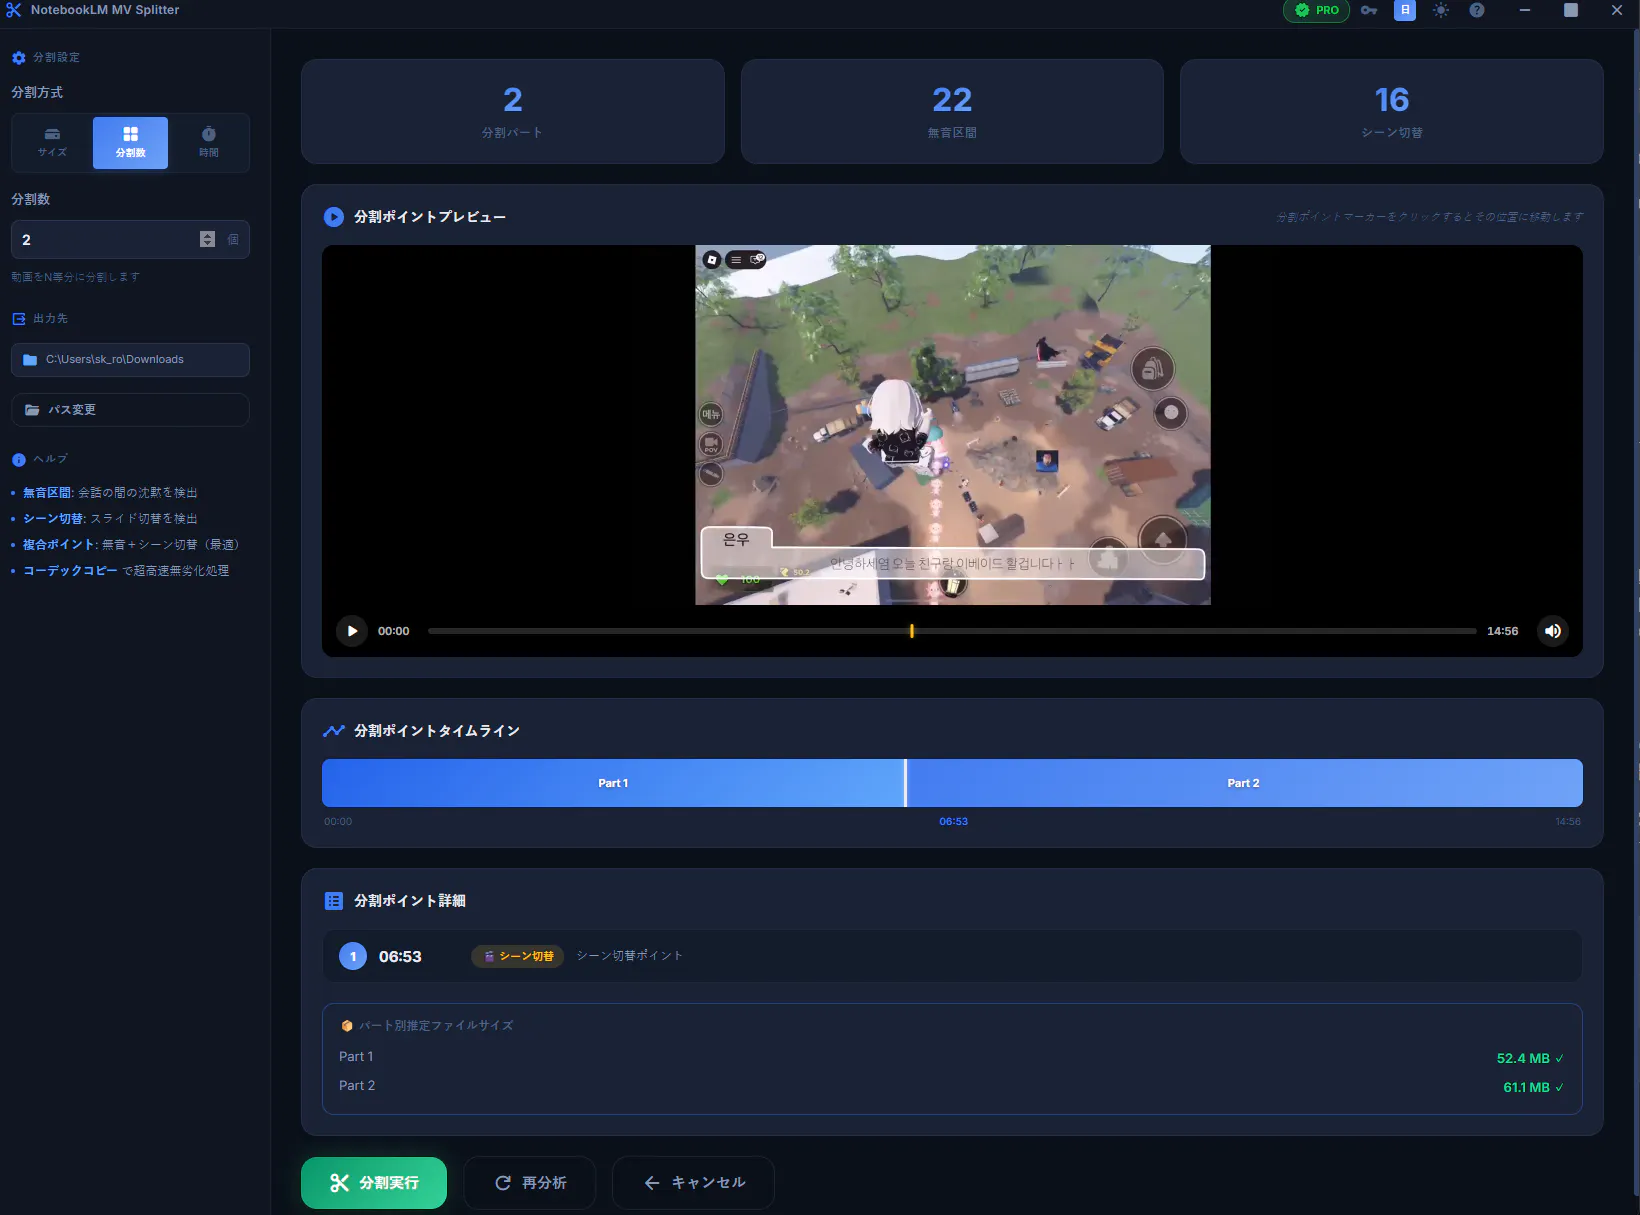Click the 再分析 re-analyze button

pyautogui.click(x=530, y=1183)
